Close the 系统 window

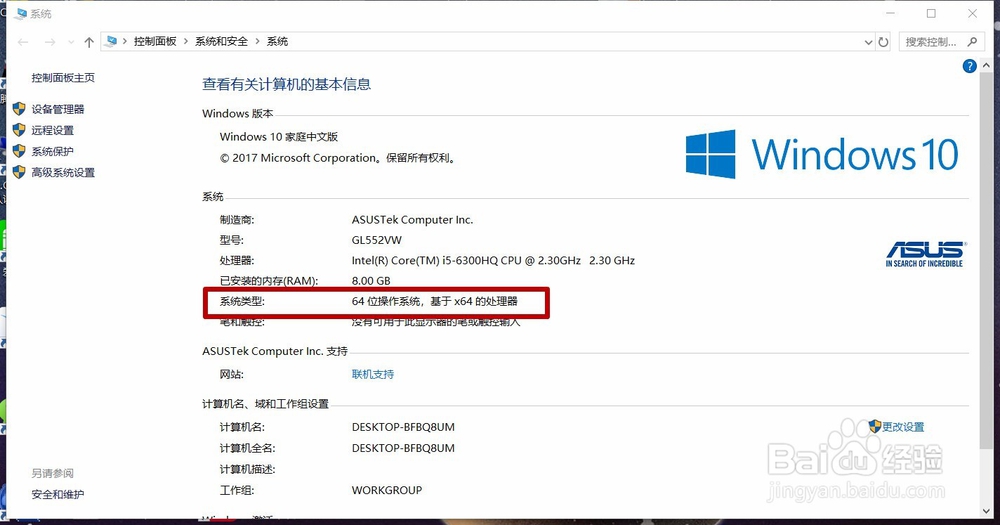(972, 13)
